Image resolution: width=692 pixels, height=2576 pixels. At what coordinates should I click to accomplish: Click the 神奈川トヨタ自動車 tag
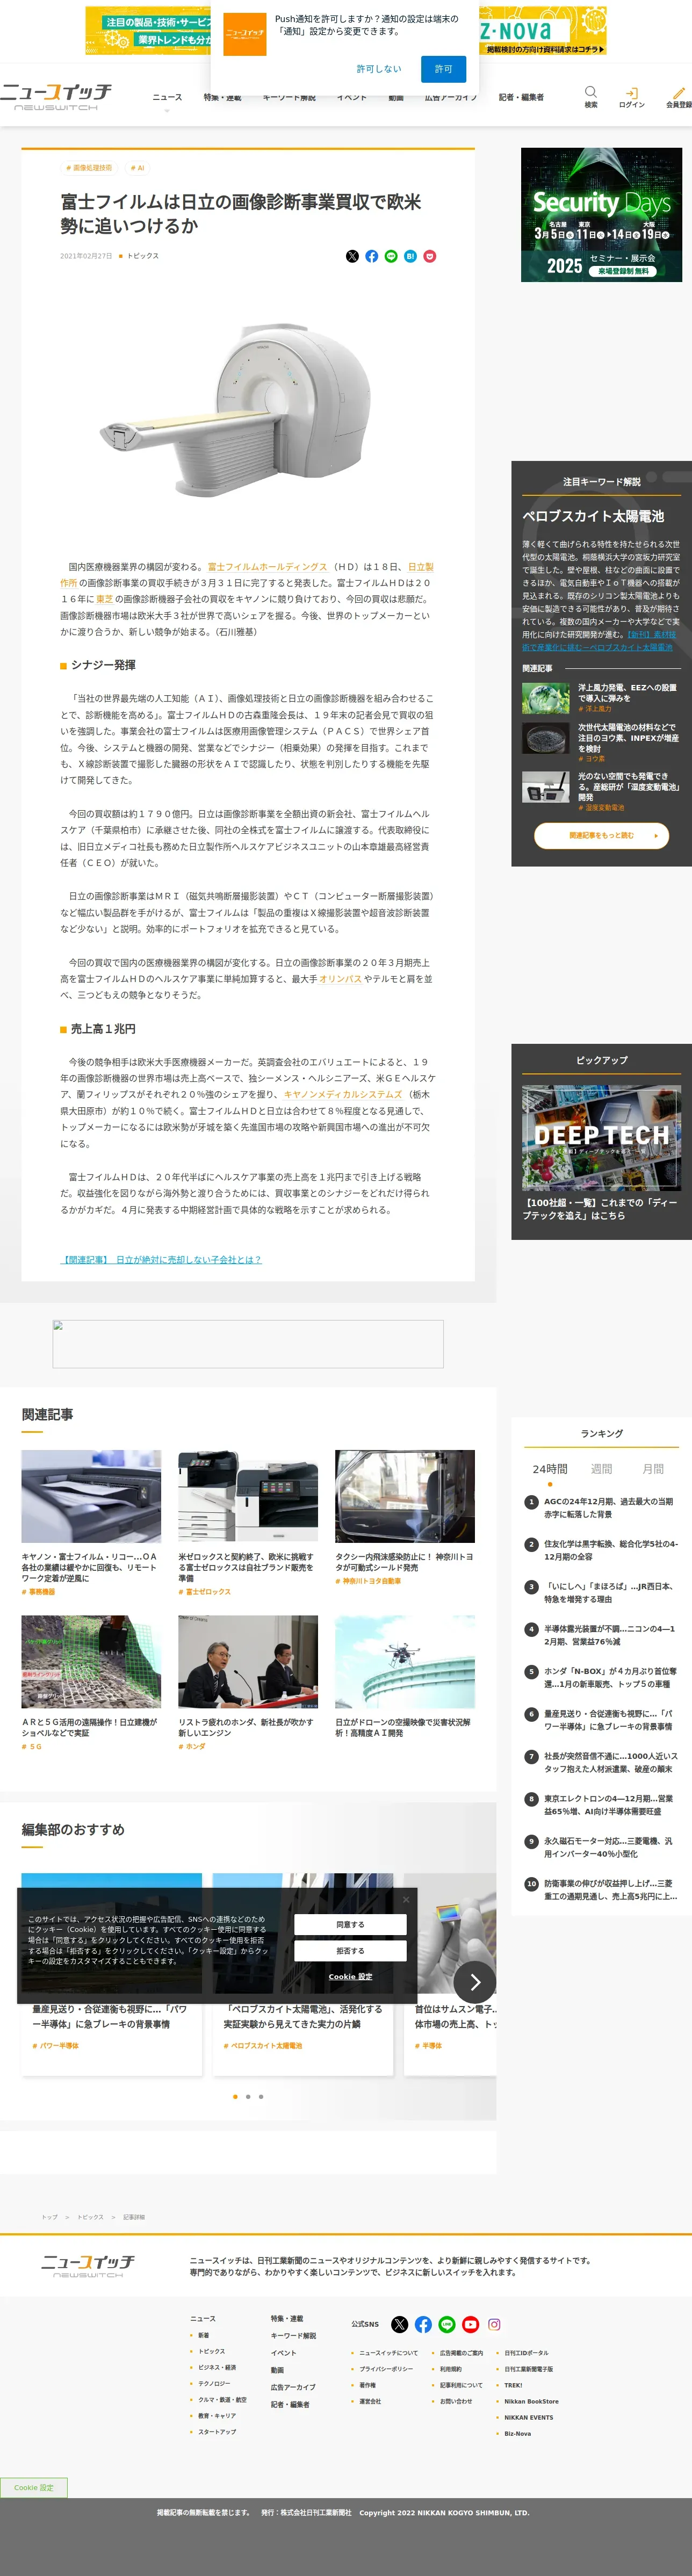click(371, 1581)
